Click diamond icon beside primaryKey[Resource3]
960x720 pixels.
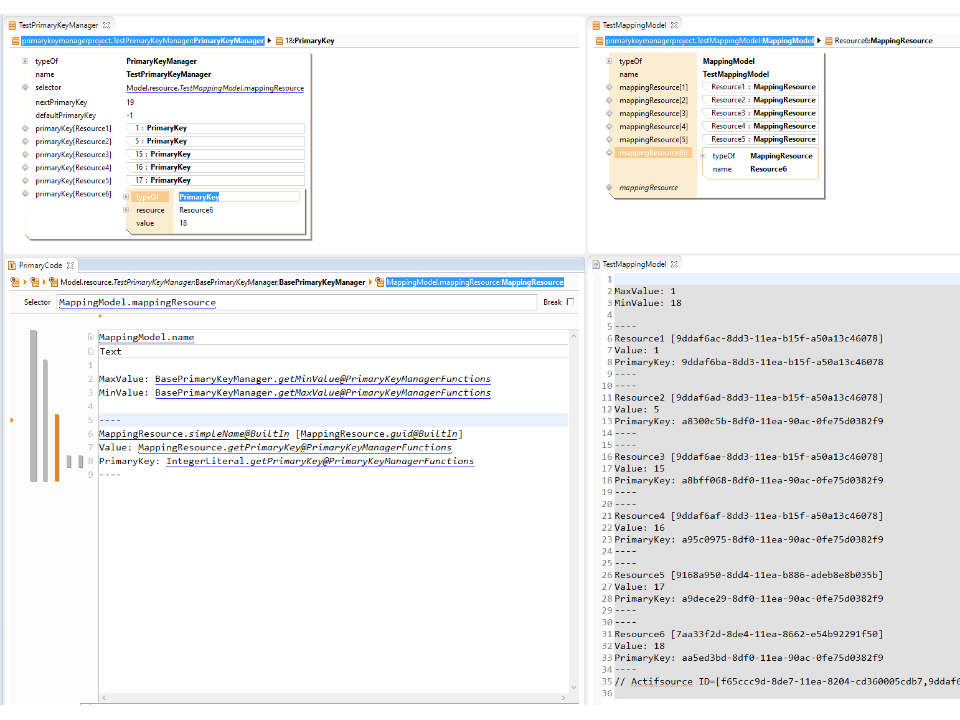[25, 154]
